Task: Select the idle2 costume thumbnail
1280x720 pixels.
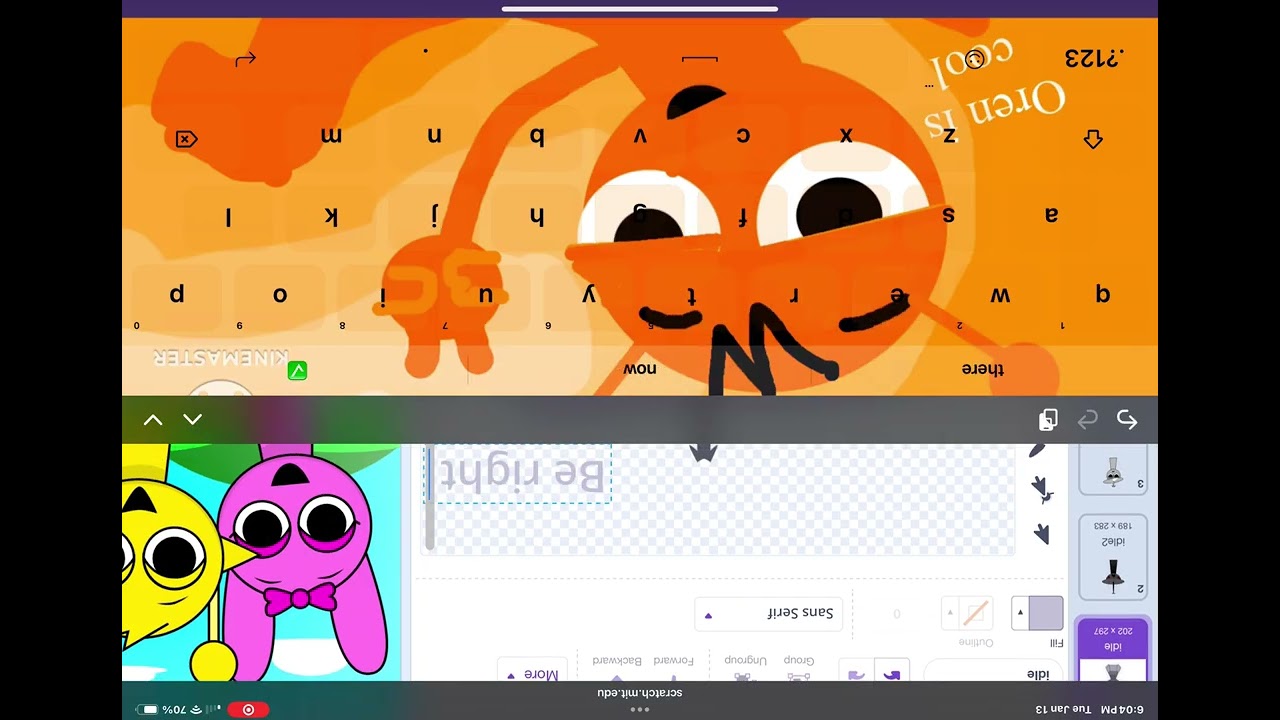Action: [1113, 558]
